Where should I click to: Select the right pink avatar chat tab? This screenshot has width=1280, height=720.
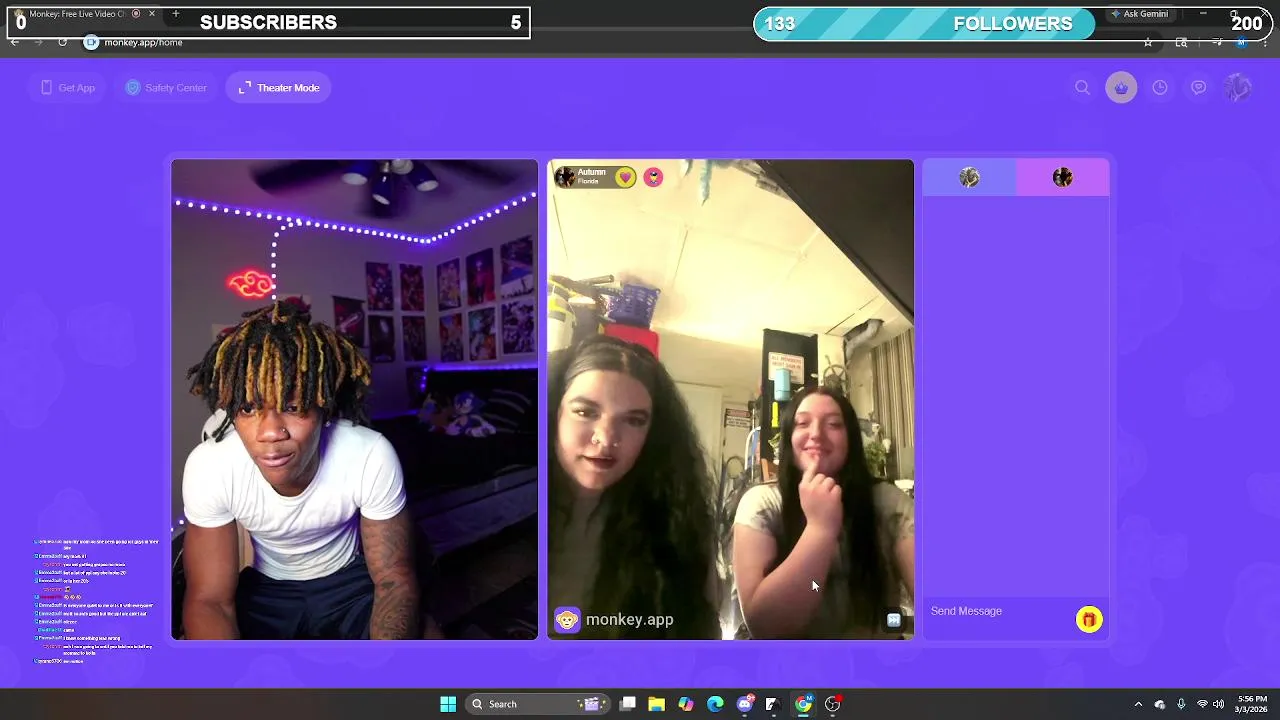click(x=1062, y=178)
